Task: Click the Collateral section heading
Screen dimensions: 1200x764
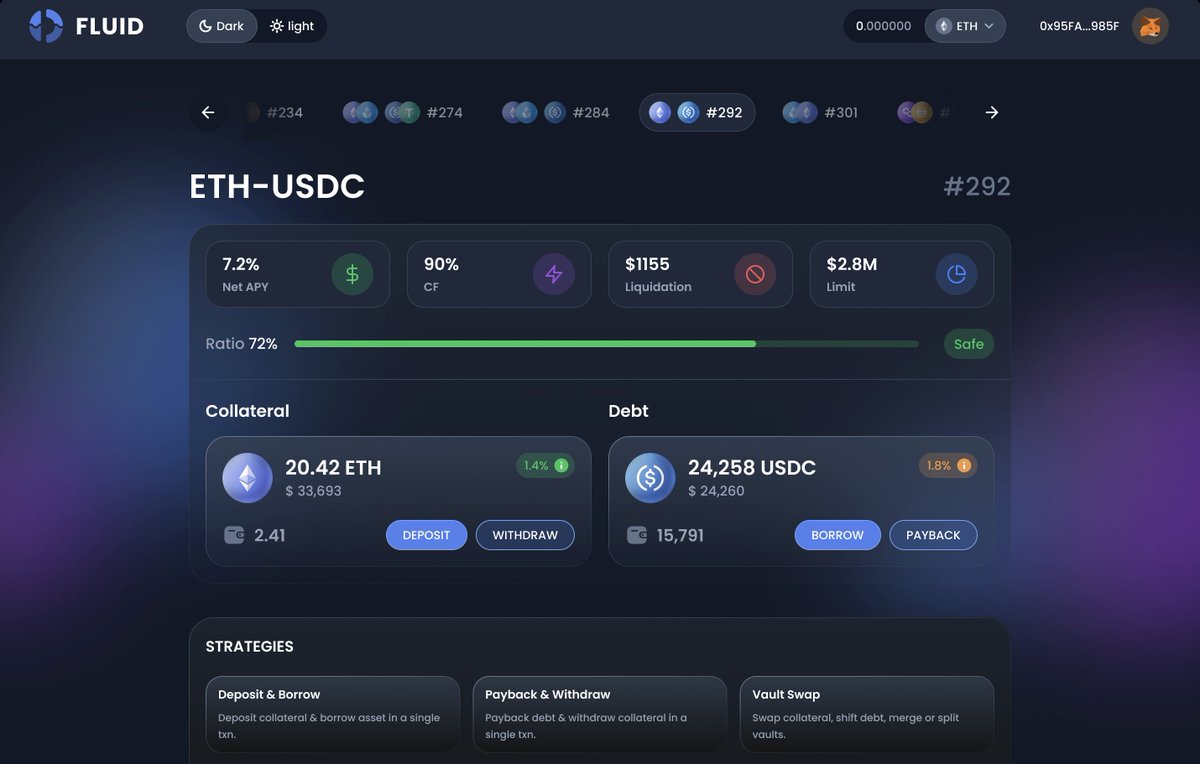Action: (x=247, y=411)
